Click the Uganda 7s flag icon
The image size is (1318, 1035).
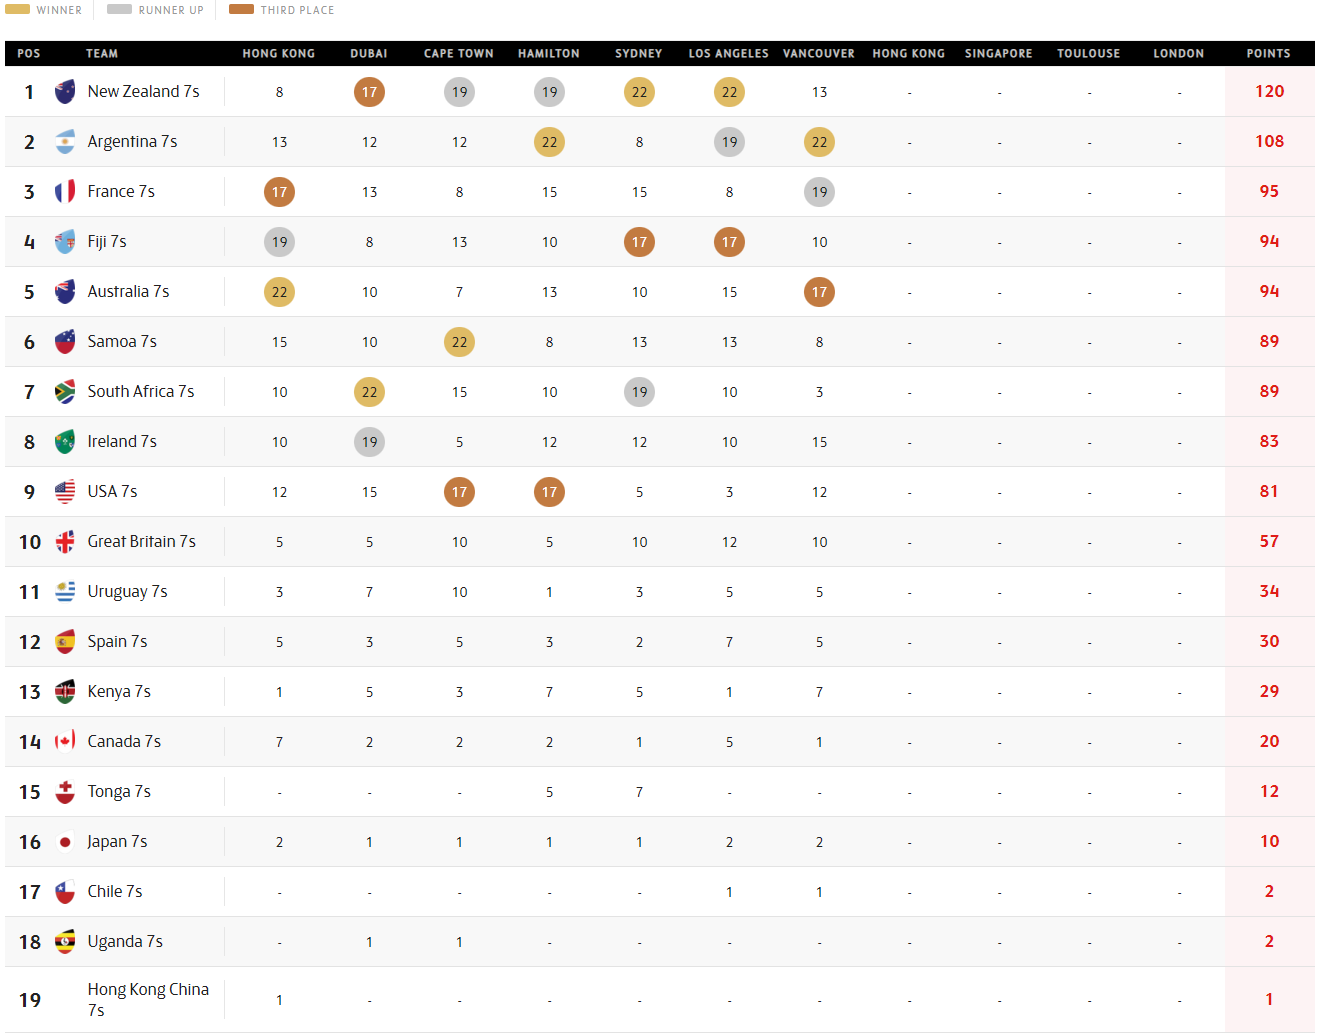point(65,942)
